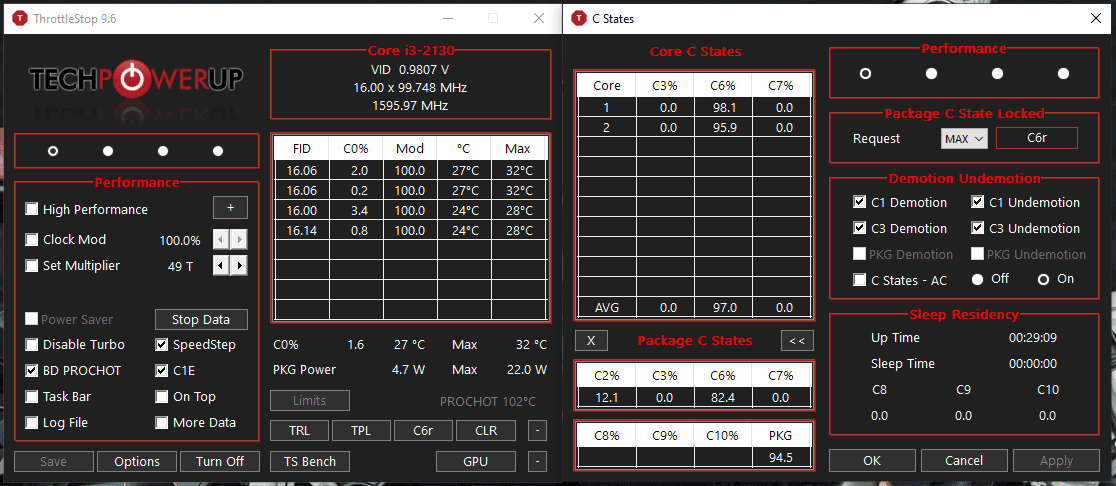Viewport: 1116px width, 486px height.
Task: Select second Performance radio in C States
Action: tap(931, 73)
